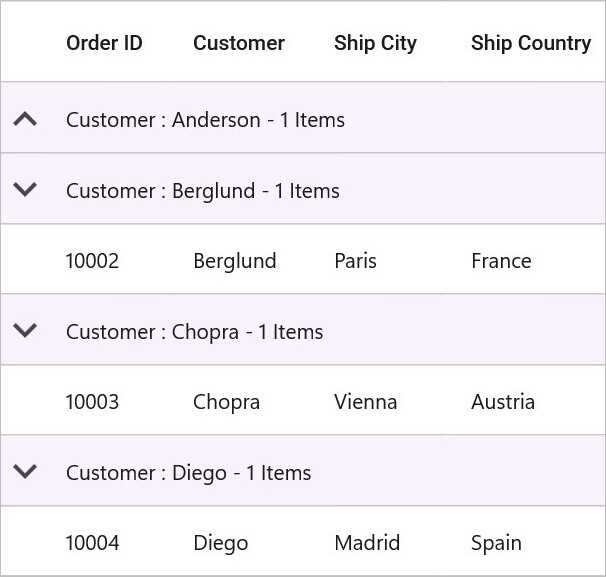Sort by the Customer column header
Viewport: 606px width, 577px height.
point(239,43)
